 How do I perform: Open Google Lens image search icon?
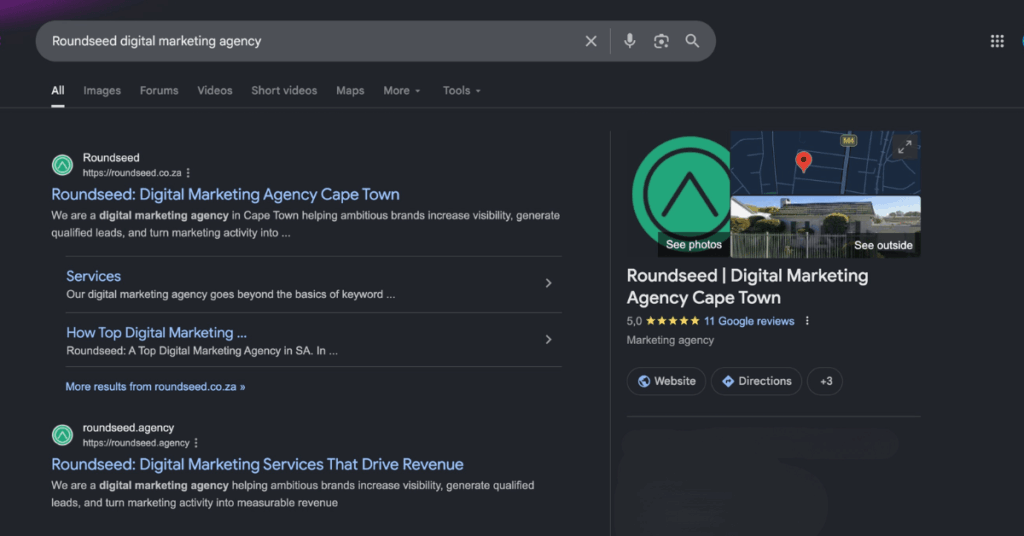point(661,41)
